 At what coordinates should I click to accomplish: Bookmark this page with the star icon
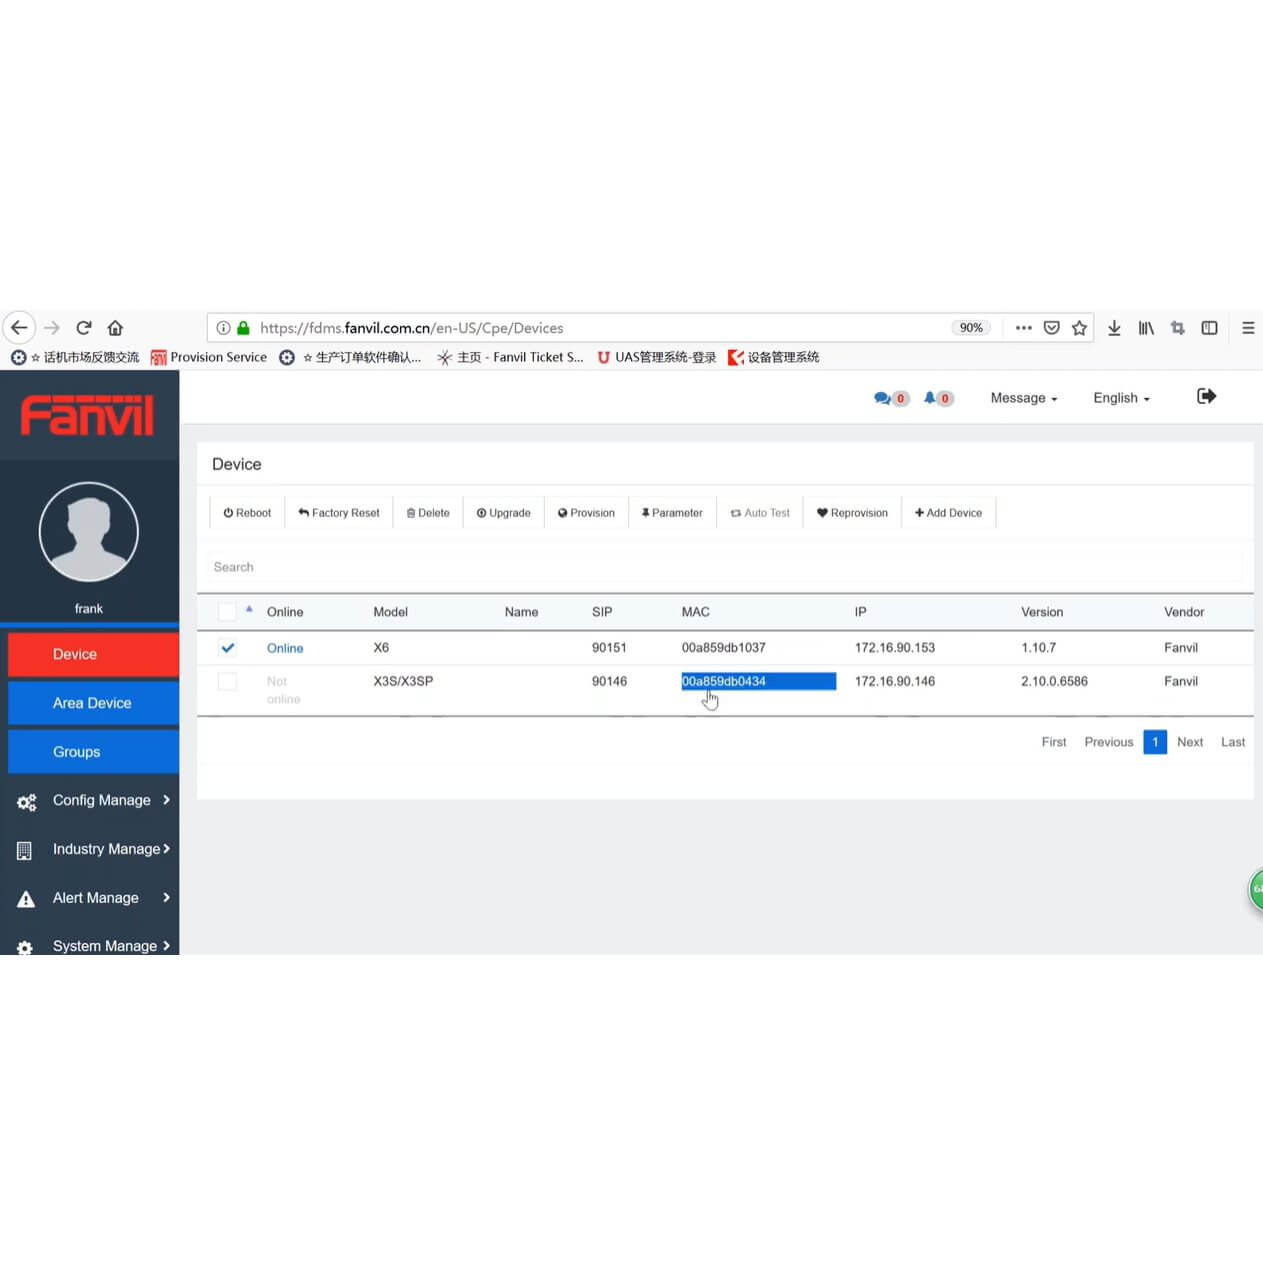(x=1079, y=328)
